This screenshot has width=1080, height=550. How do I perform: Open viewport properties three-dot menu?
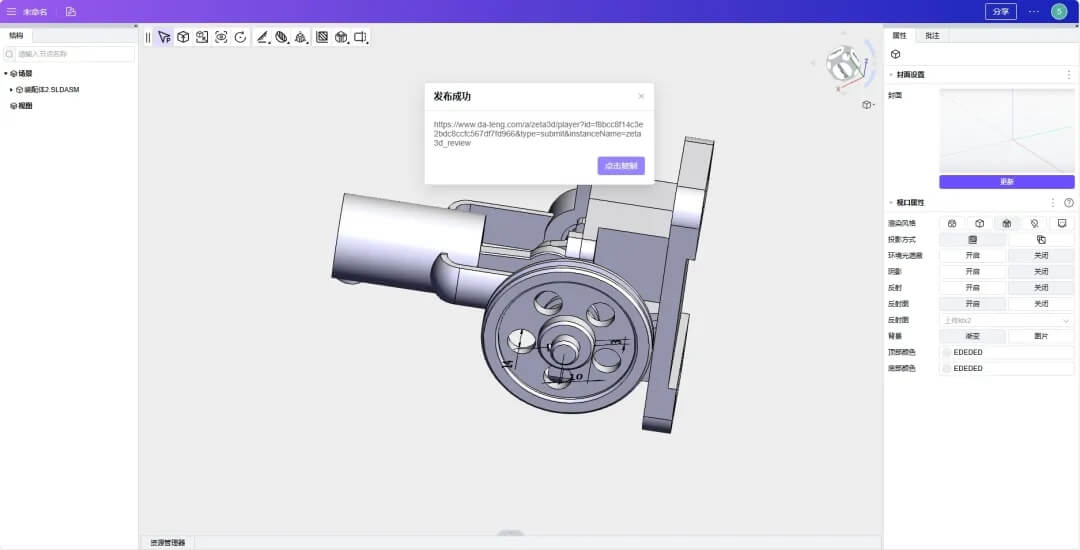pos(1052,202)
